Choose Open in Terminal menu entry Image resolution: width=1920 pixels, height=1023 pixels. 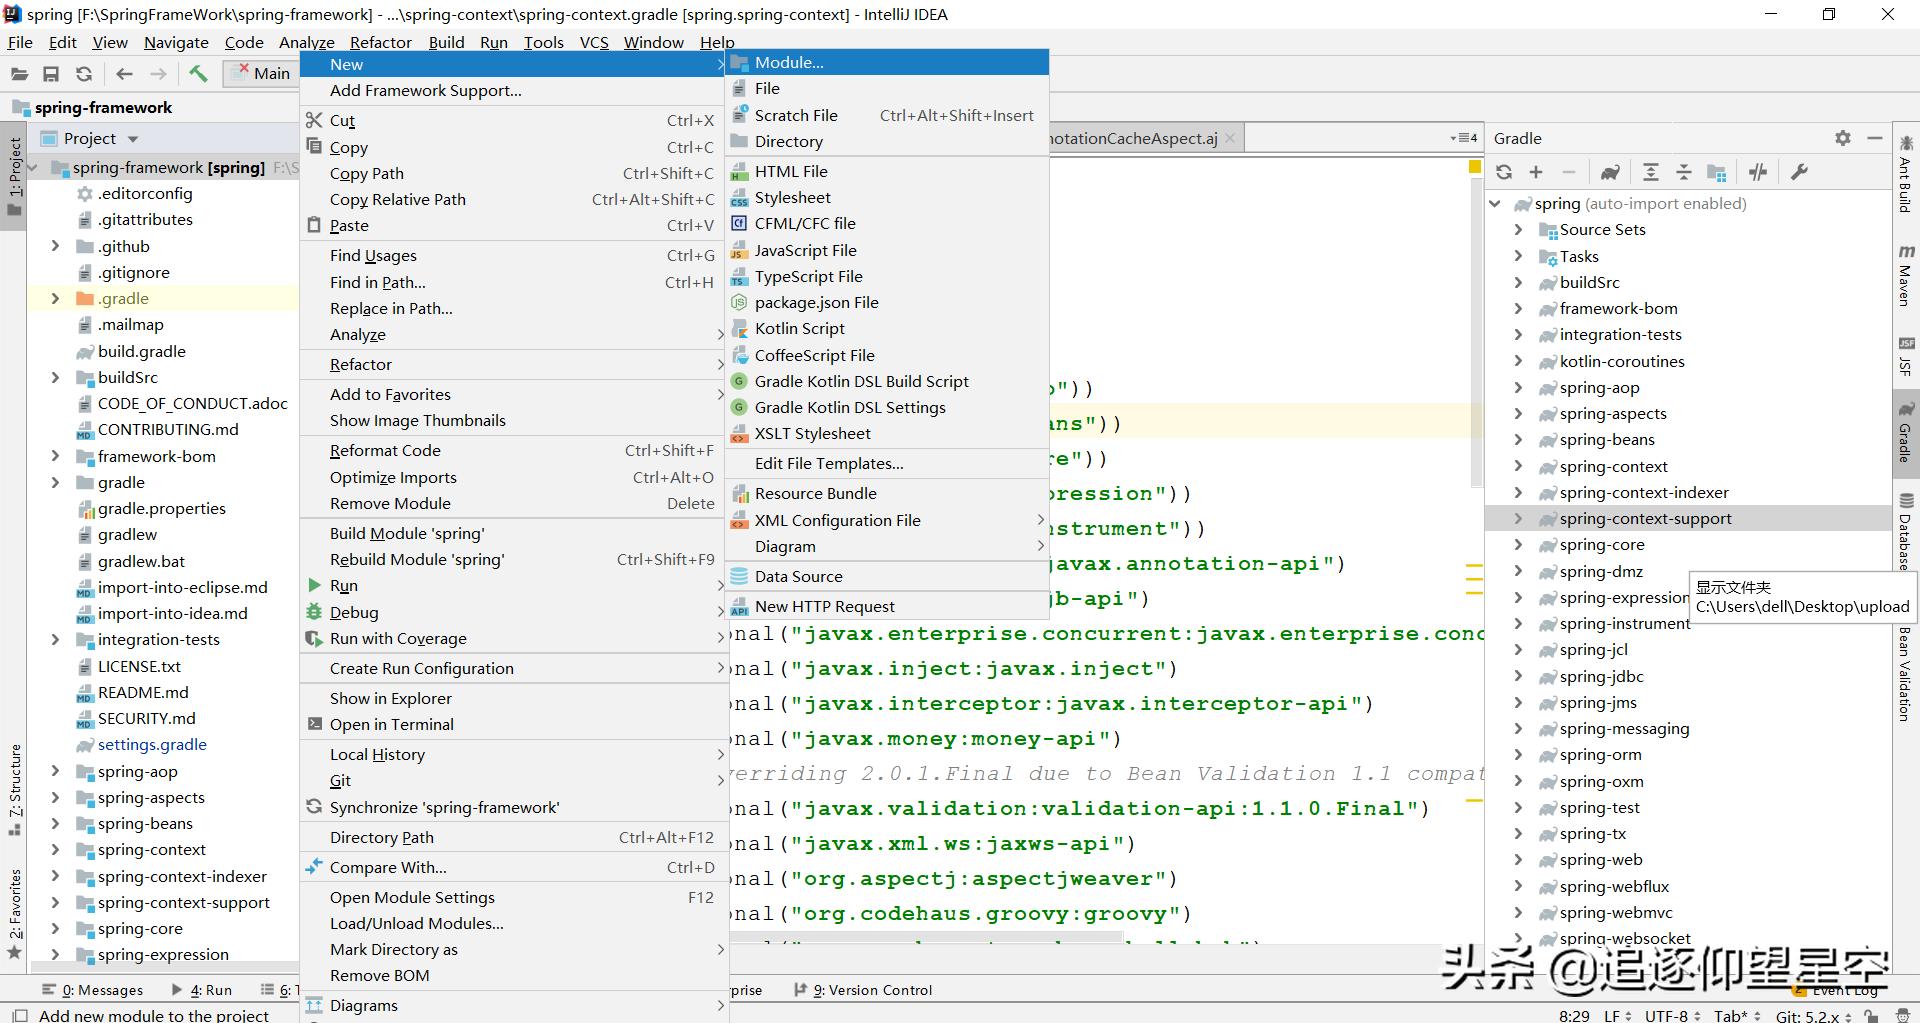click(391, 724)
